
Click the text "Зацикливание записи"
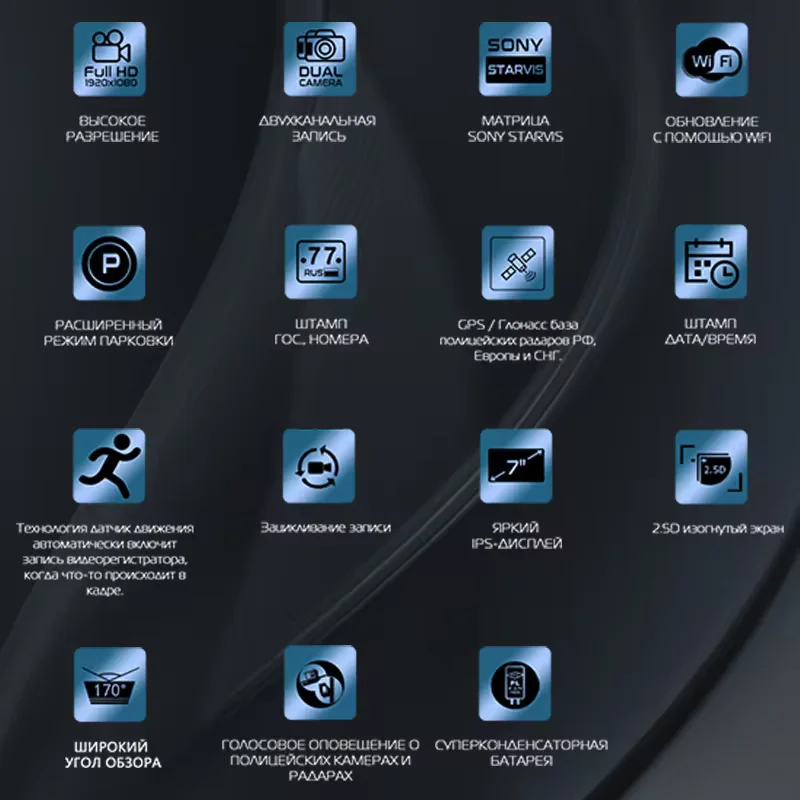click(326, 528)
